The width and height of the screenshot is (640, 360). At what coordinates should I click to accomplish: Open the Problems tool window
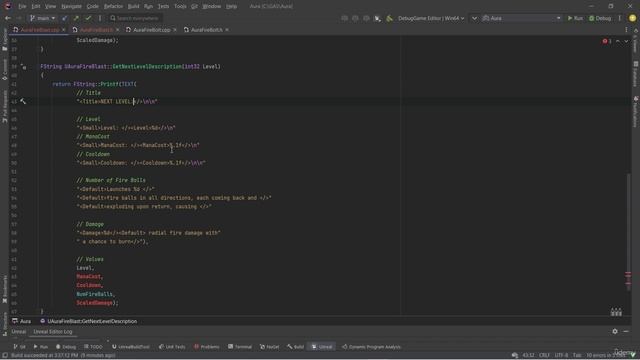[207, 347]
